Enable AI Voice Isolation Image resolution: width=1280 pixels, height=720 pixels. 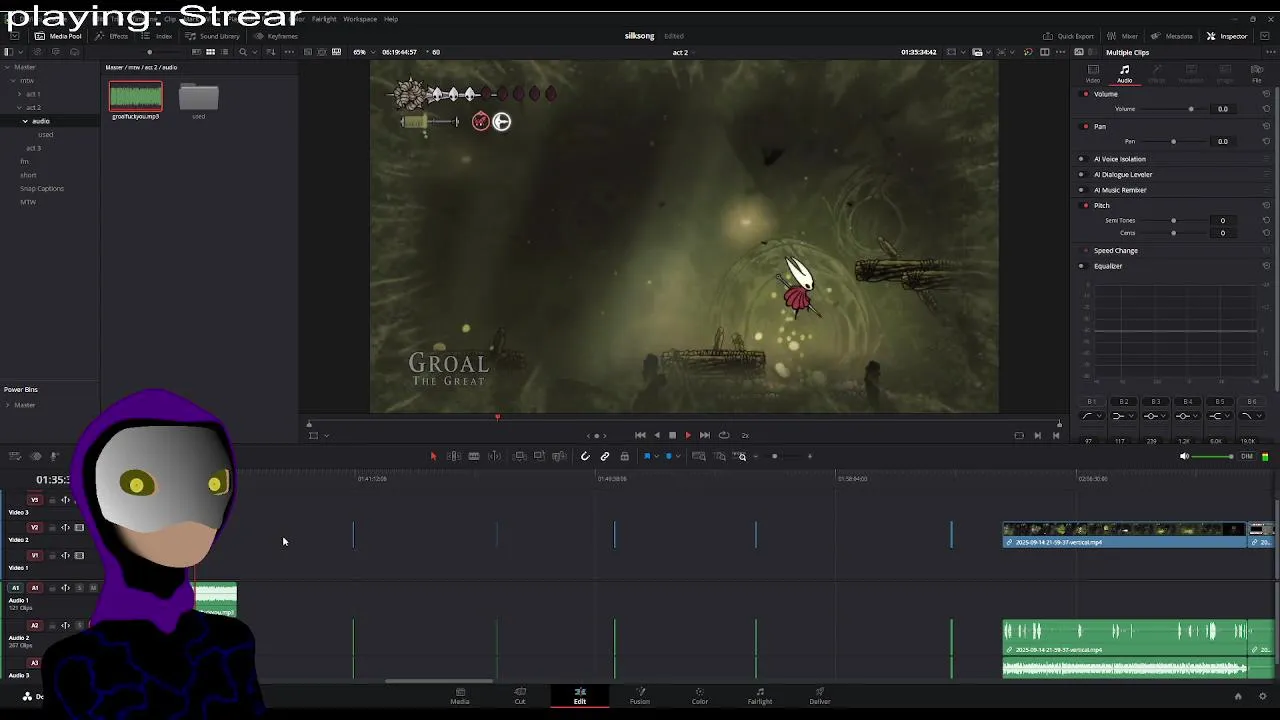click(x=1081, y=159)
